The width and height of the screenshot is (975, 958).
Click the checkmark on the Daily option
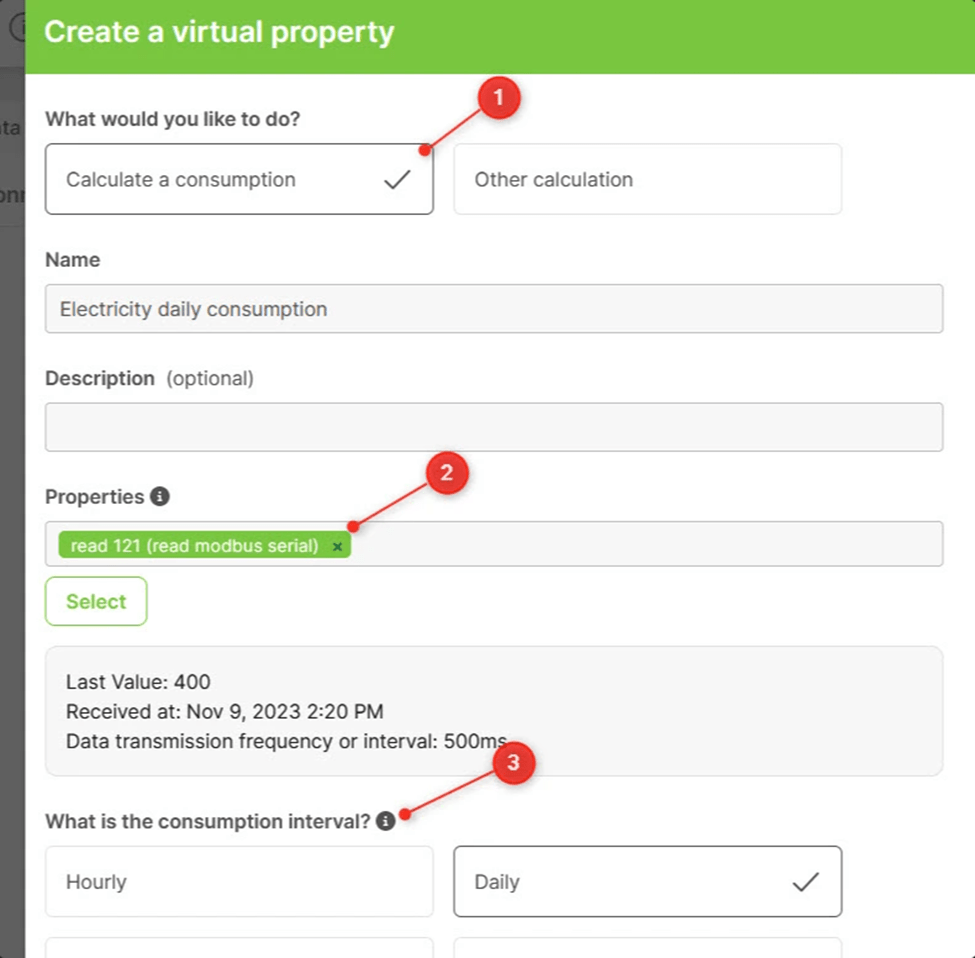(805, 882)
